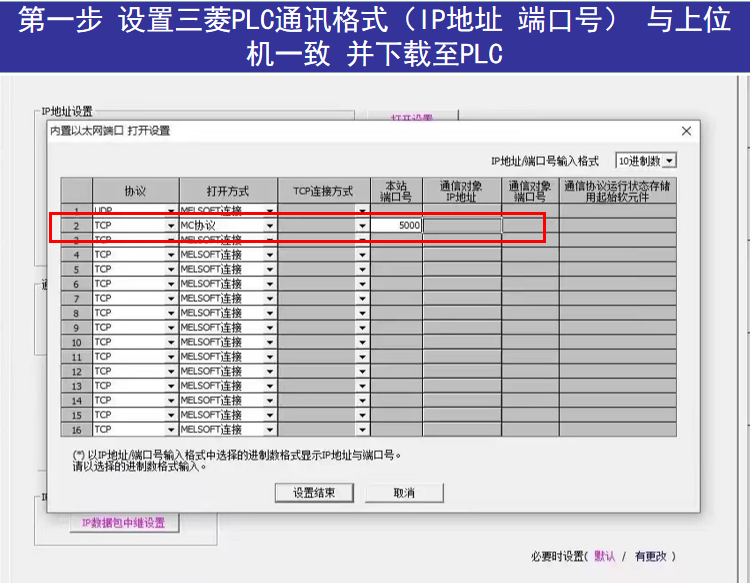Click the 取消 button
This screenshot has height=584, width=750.
404,493
